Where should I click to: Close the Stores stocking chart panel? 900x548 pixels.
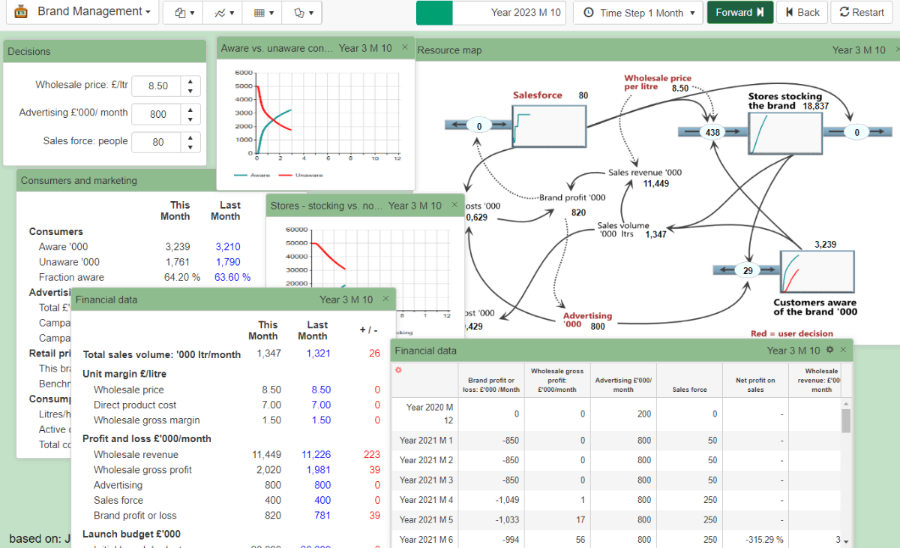(x=454, y=205)
